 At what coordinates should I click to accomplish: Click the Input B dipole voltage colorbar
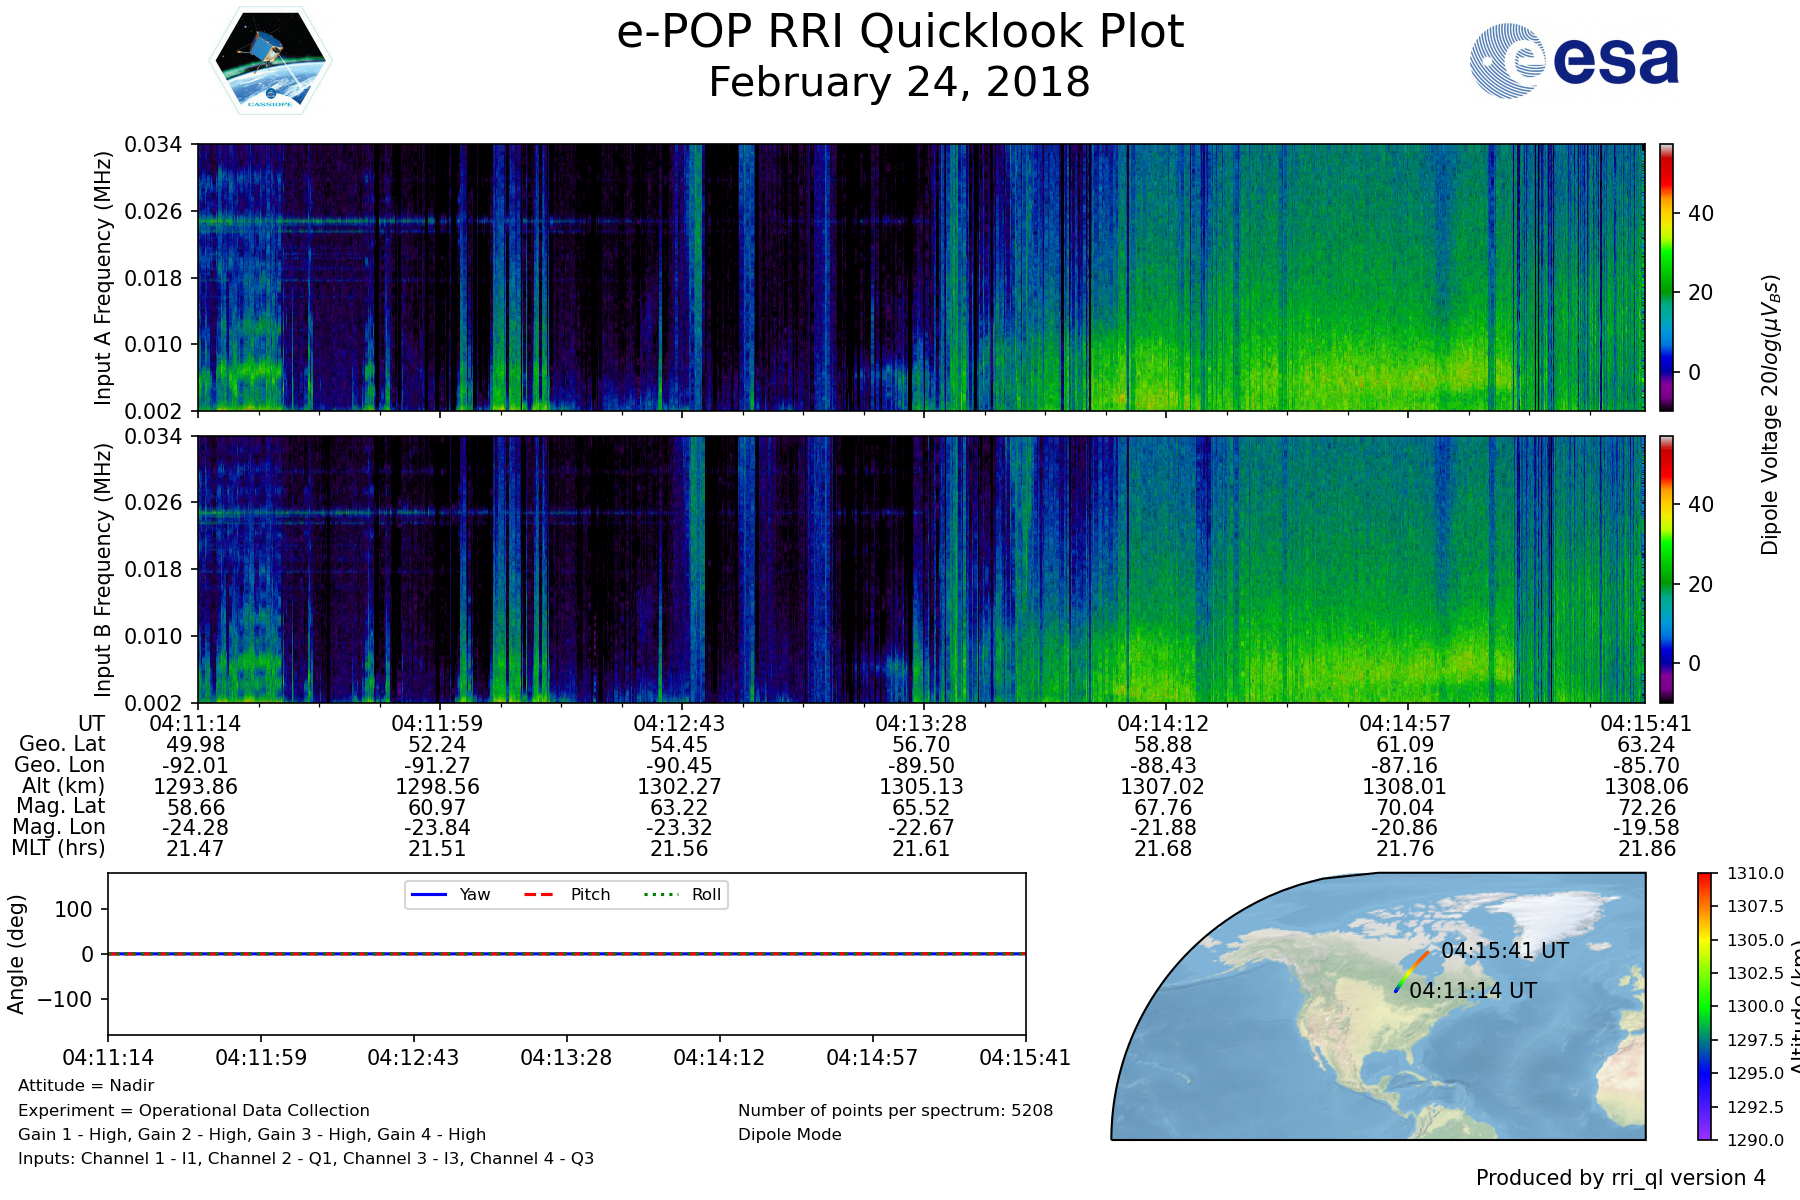coord(1666,569)
